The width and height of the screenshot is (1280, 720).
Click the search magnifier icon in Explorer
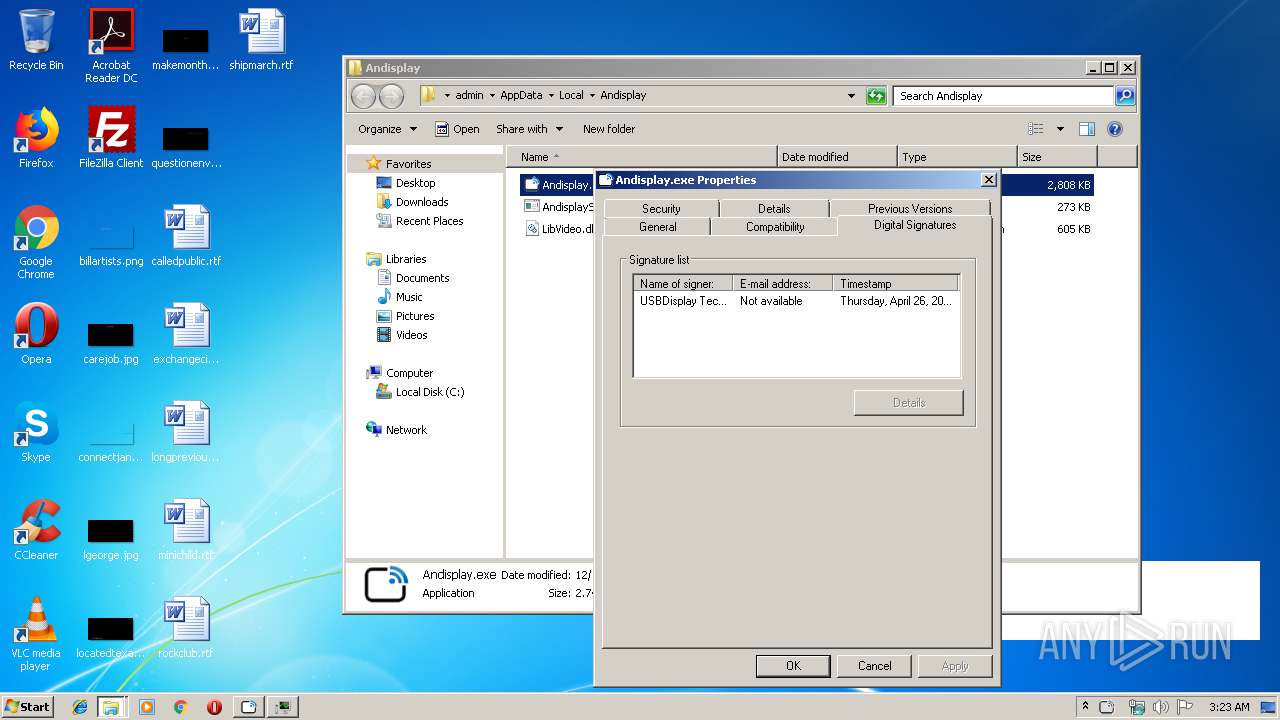click(x=1125, y=96)
